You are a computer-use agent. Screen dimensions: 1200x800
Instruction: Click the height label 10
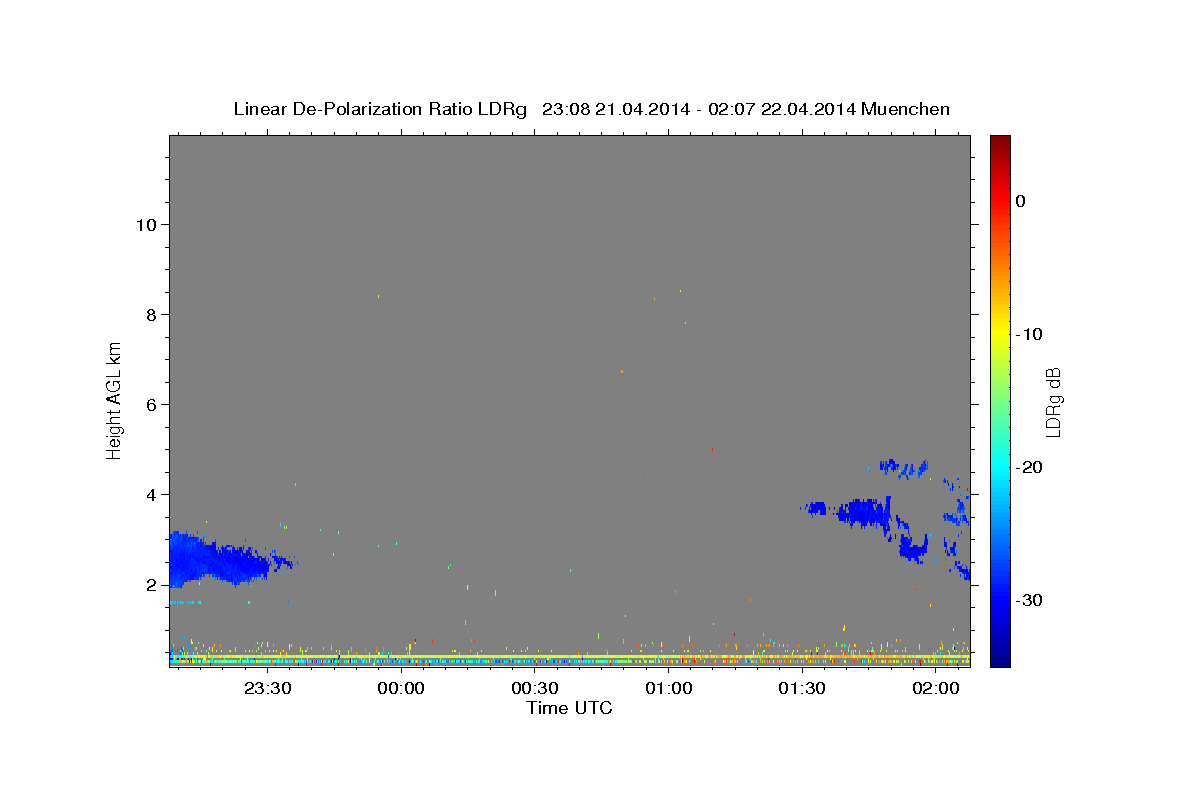point(145,224)
